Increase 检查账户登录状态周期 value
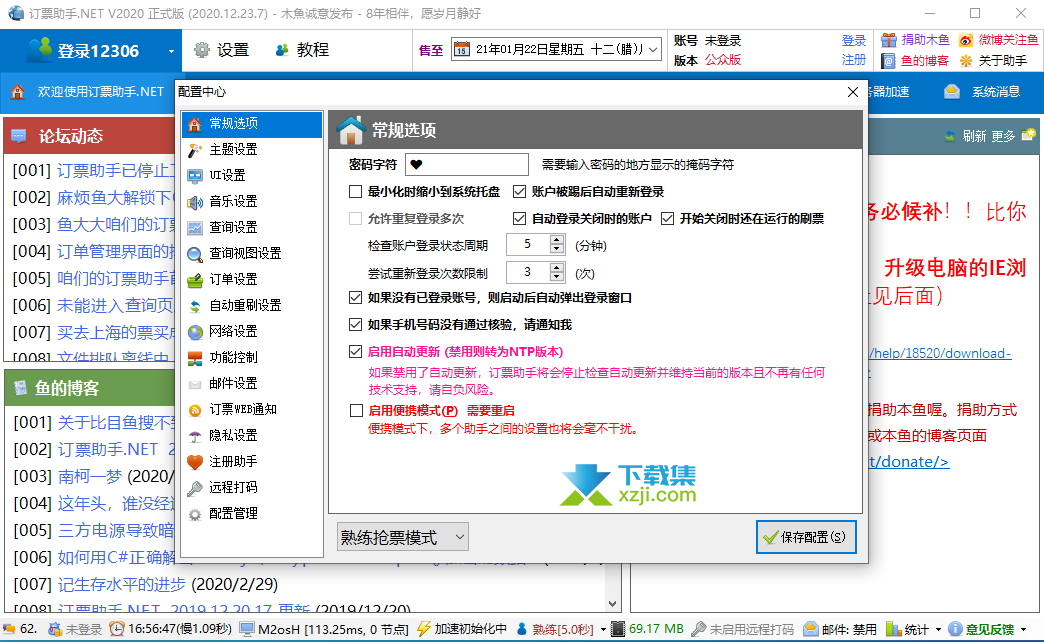1044x642 pixels. click(x=557, y=240)
